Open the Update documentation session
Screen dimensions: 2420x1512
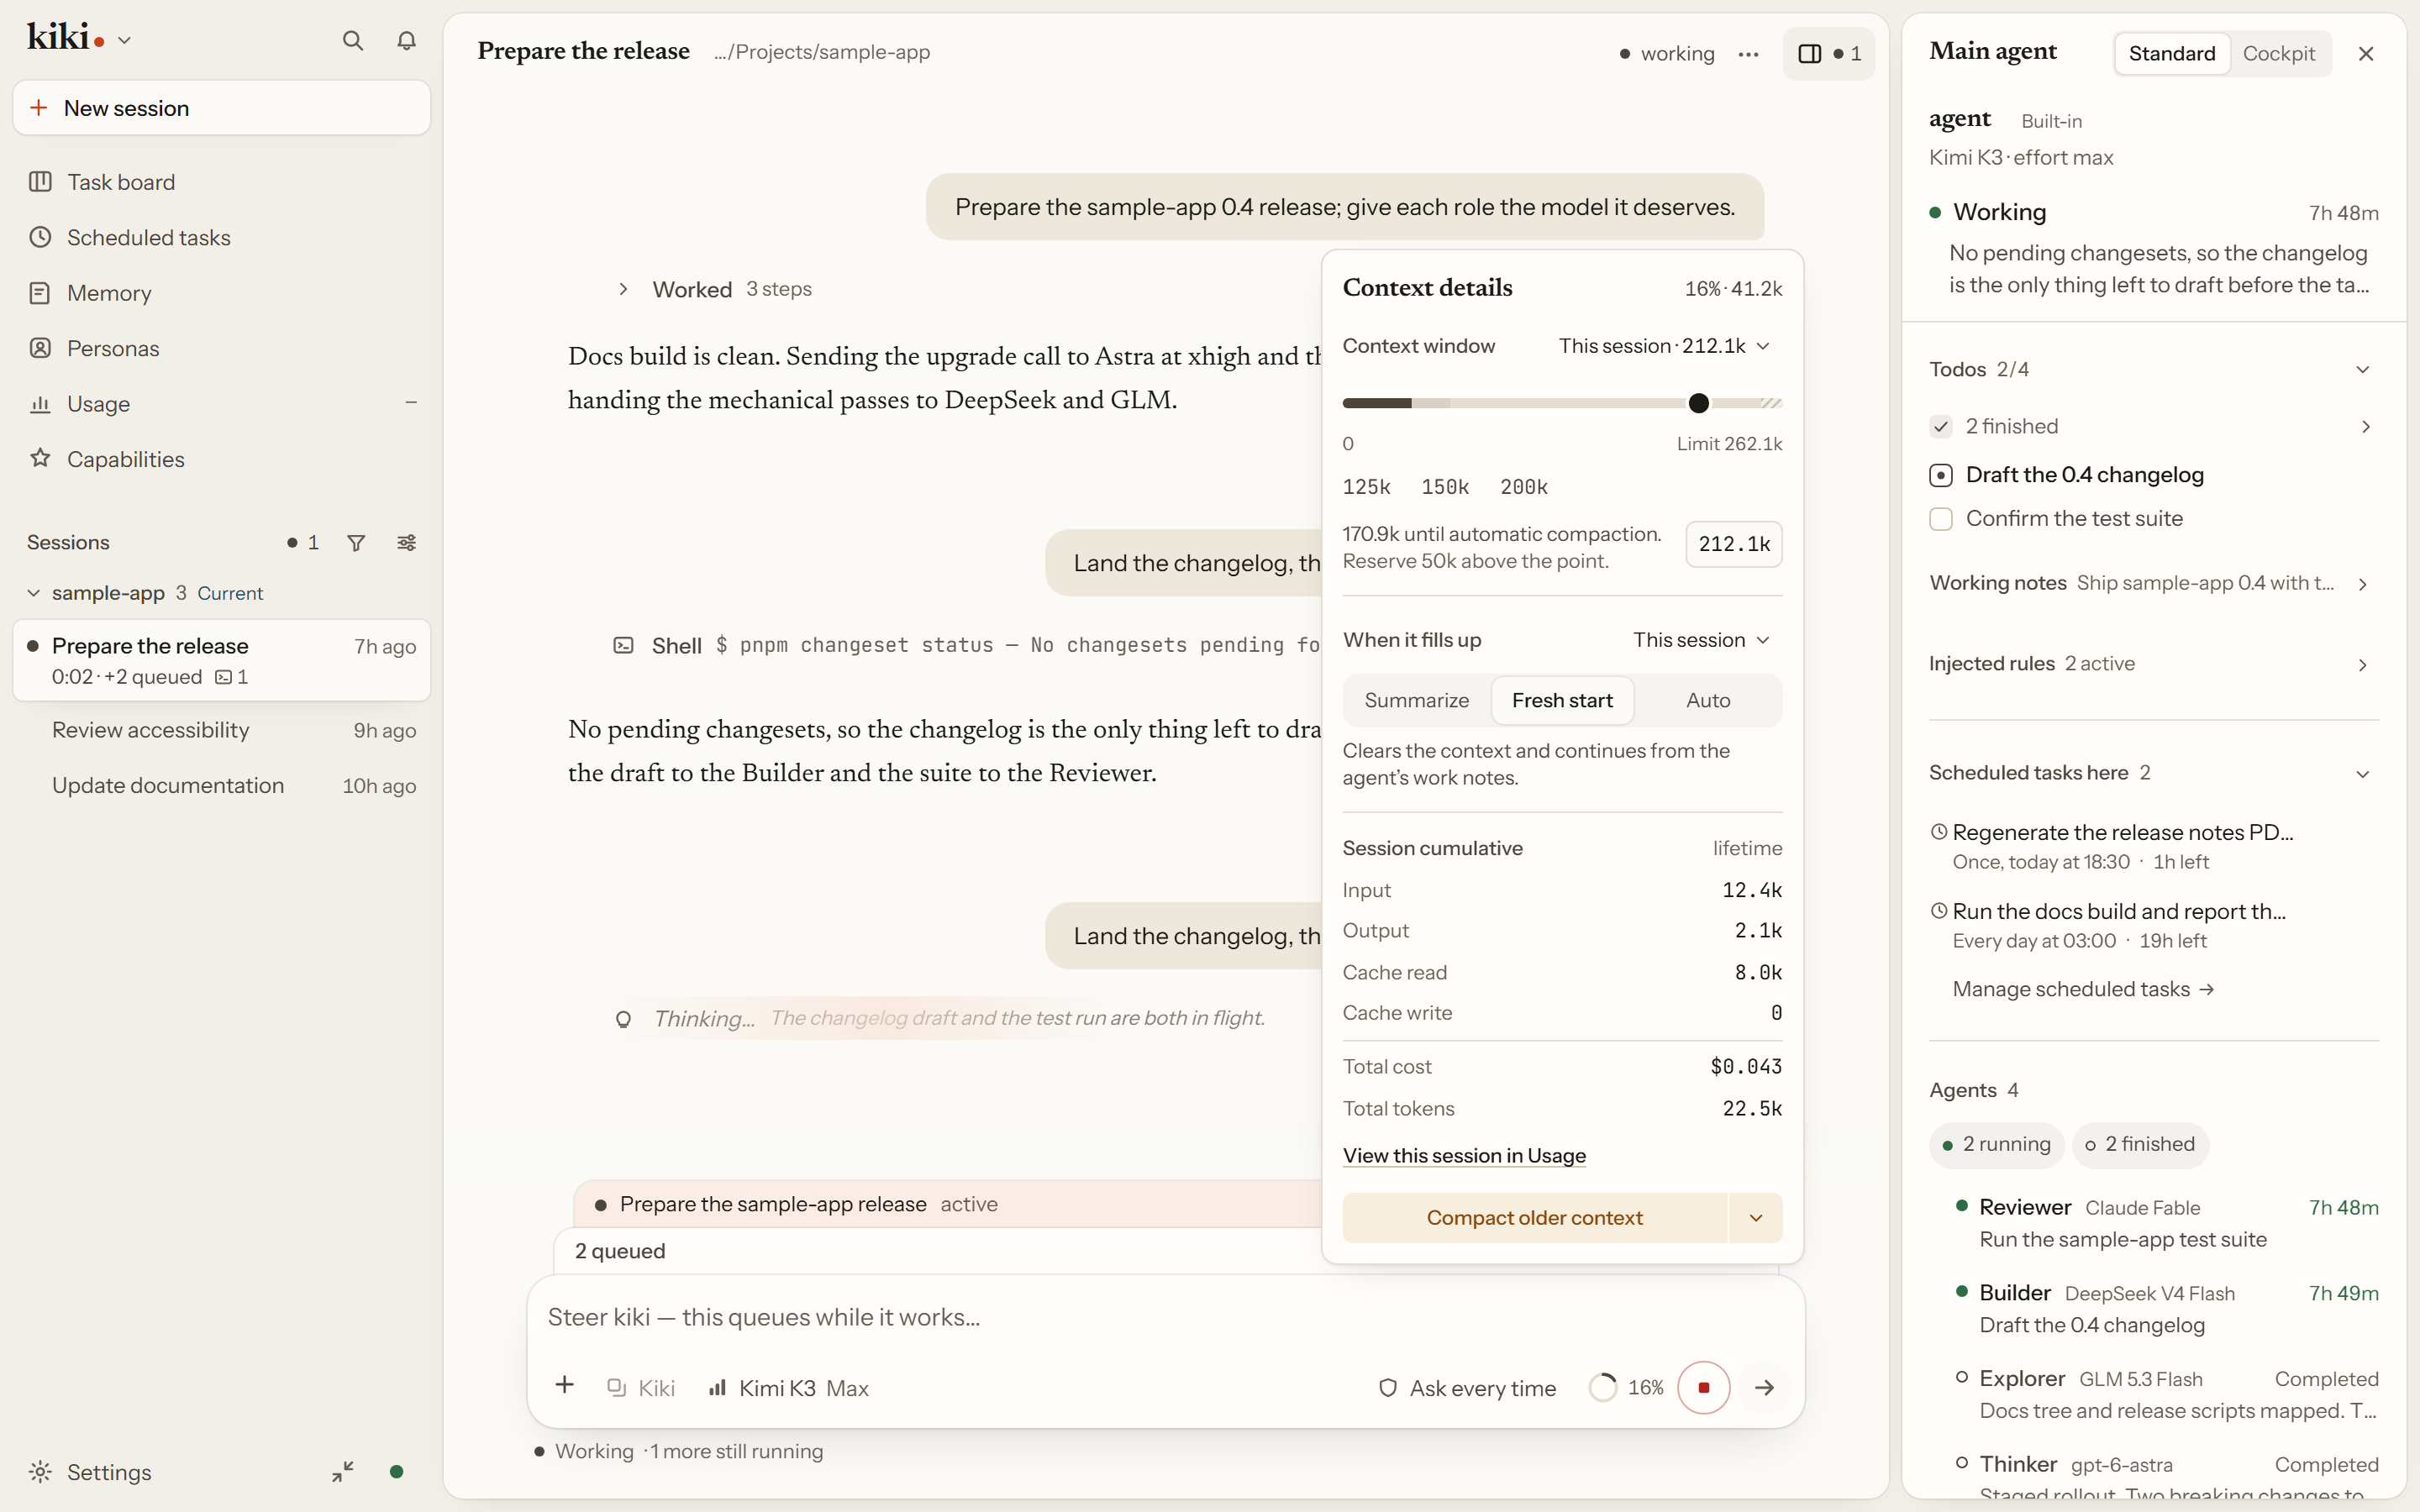221,786
